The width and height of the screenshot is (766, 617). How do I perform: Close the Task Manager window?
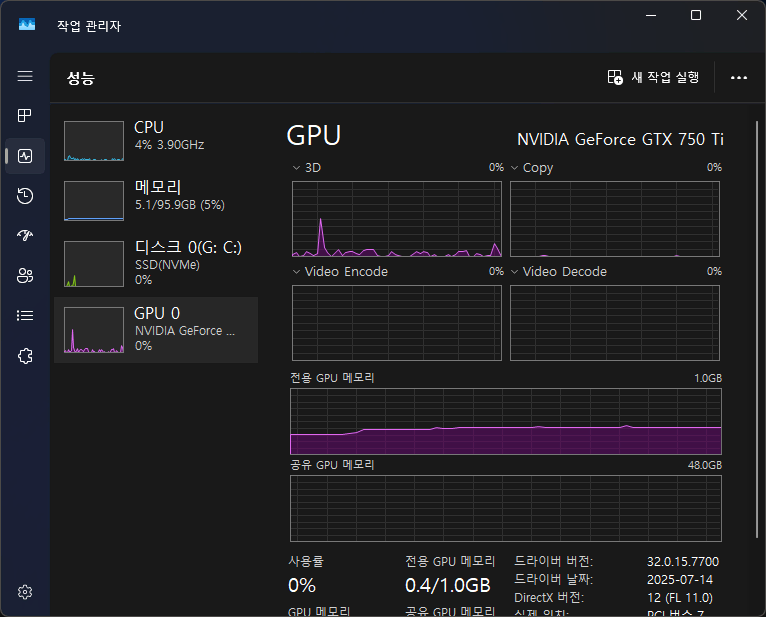click(742, 16)
